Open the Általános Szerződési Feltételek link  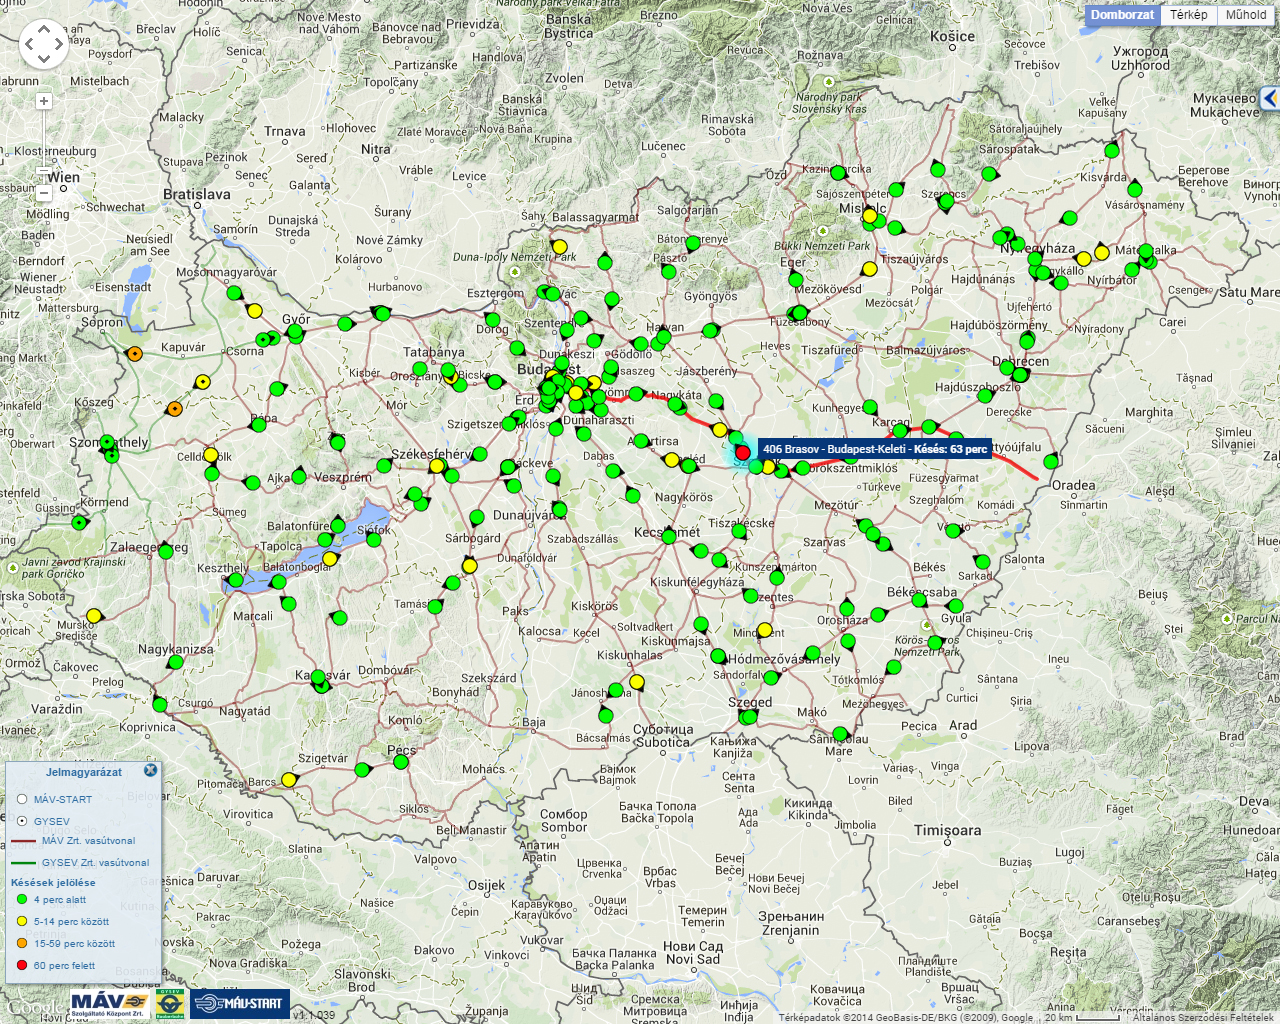1203,1018
